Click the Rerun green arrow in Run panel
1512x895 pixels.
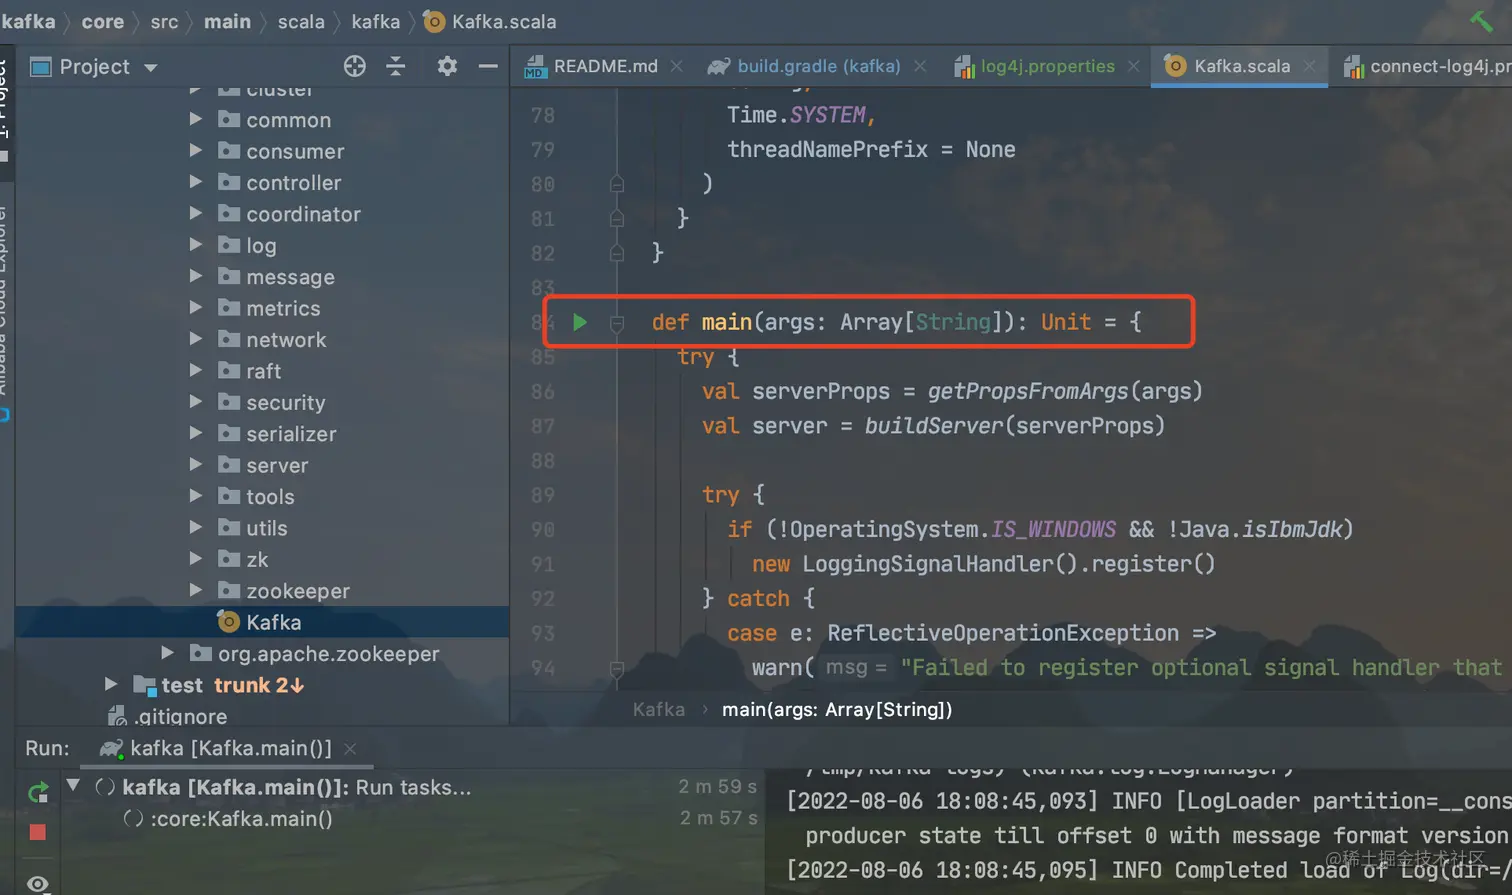pos(38,793)
